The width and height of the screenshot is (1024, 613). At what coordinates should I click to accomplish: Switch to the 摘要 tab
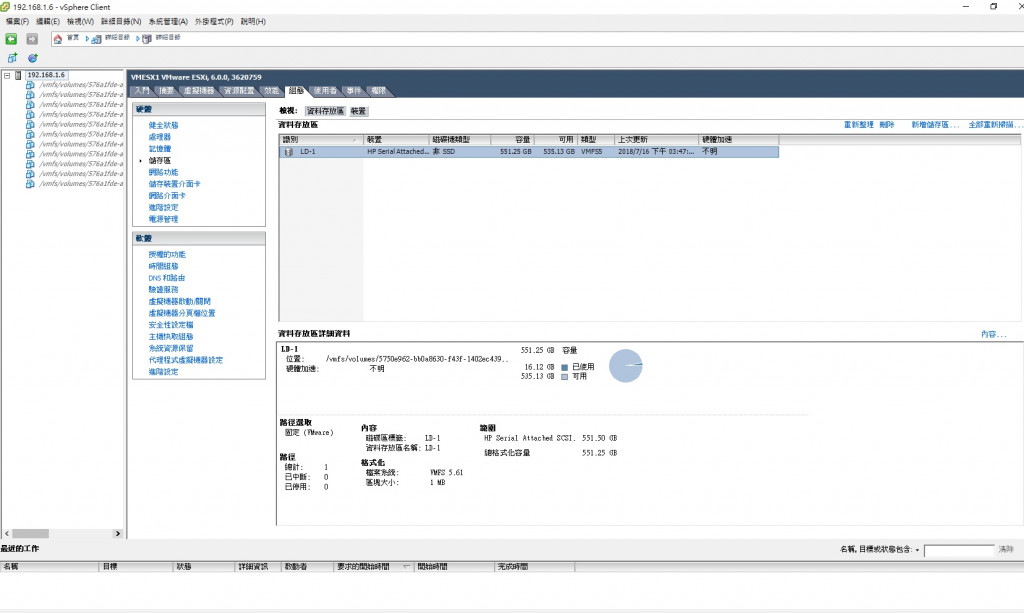167,91
